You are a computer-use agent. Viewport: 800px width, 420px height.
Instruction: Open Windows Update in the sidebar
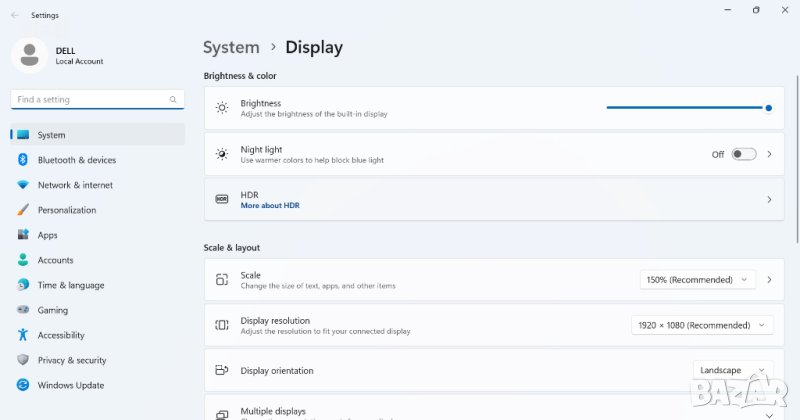pos(70,385)
